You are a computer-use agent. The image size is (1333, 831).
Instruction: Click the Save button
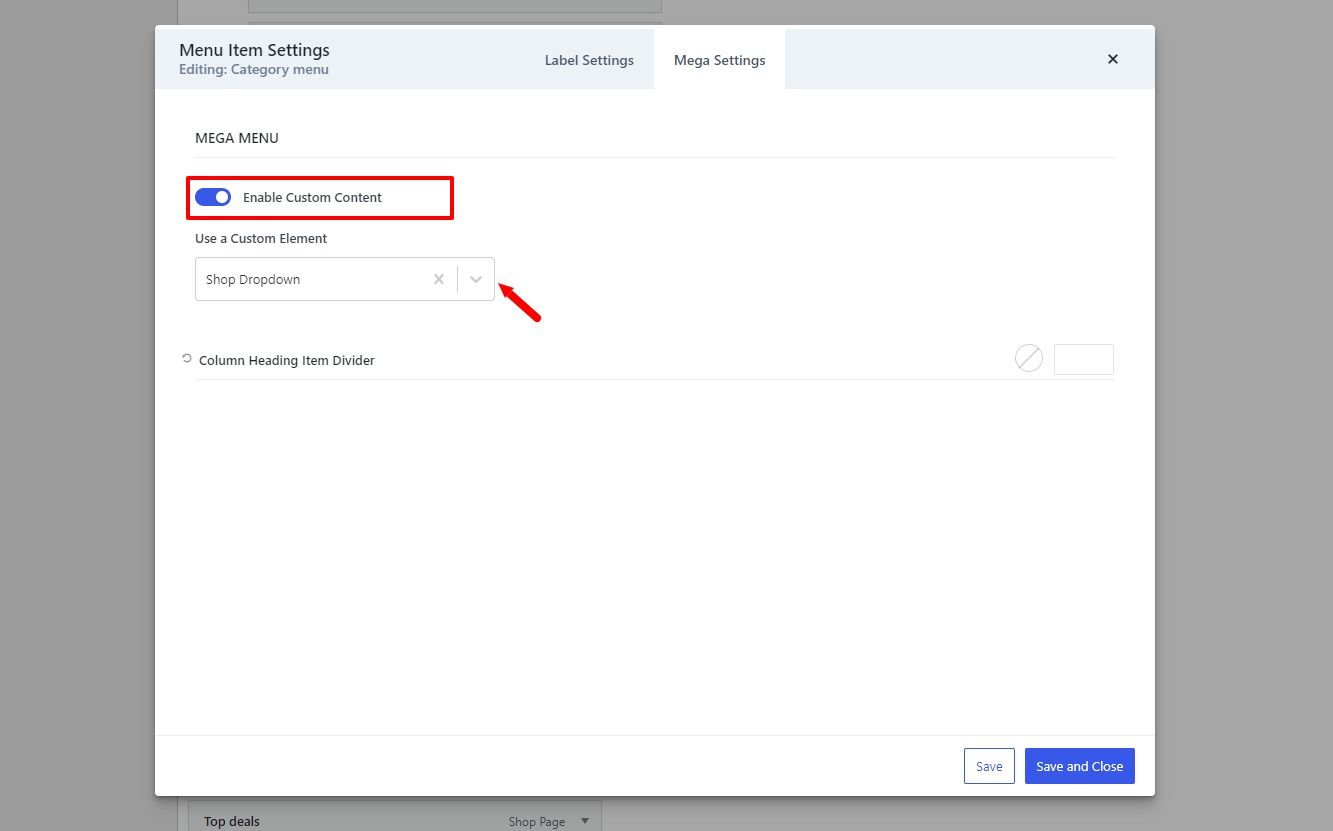[989, 766]
